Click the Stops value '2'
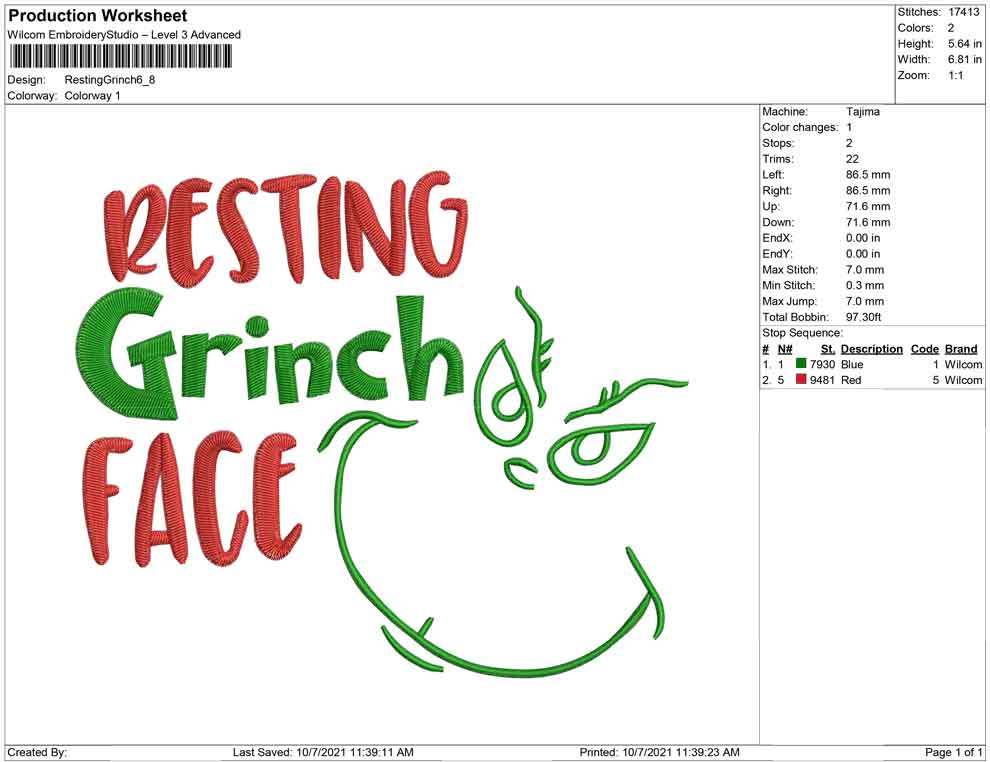Image resolution: width=990 pixels, height=762 pixels. point(849,143)
